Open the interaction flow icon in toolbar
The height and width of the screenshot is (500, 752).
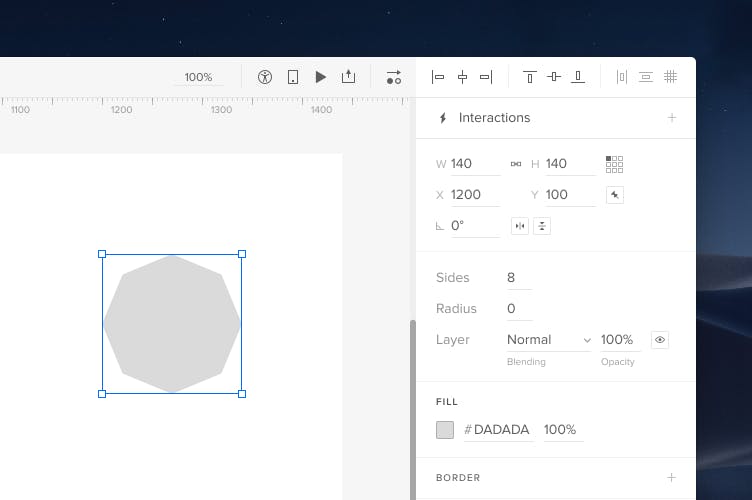coord(393,77)
